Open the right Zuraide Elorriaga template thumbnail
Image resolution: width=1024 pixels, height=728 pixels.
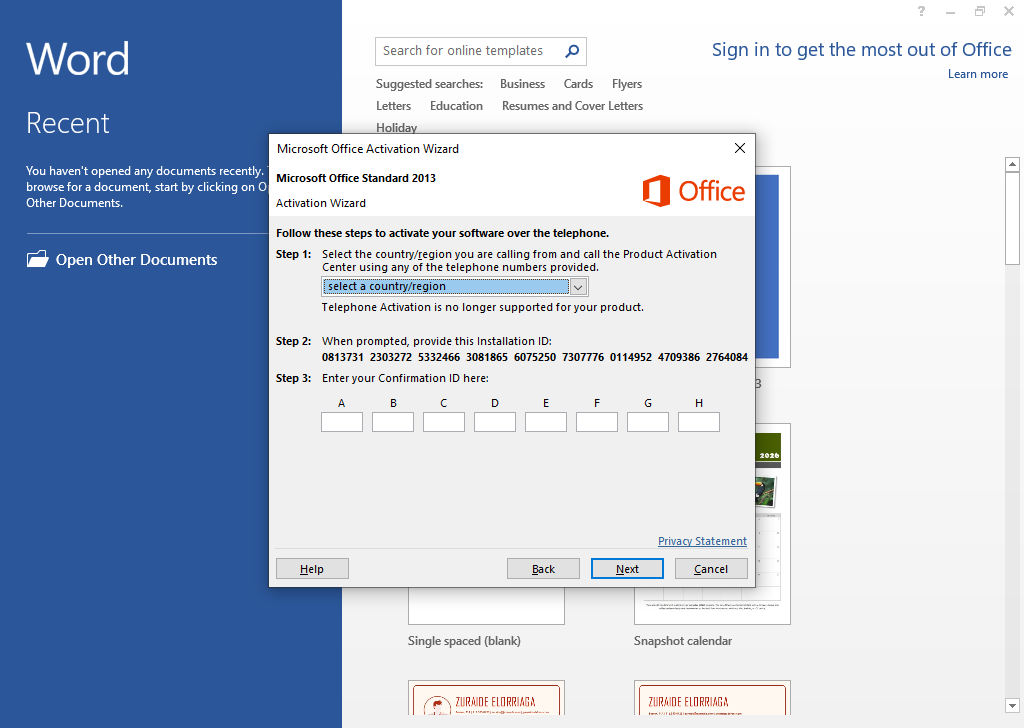click(712, 699)
